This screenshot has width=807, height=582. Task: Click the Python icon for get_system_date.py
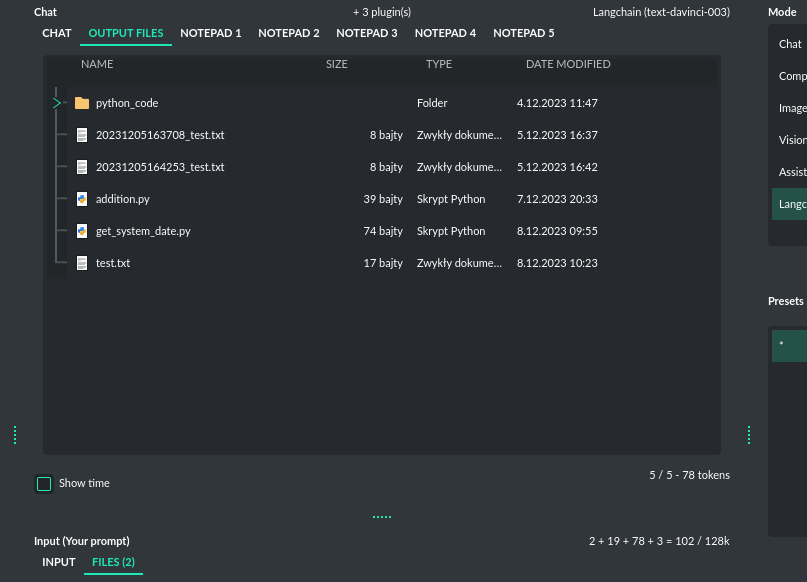point(81,230)
